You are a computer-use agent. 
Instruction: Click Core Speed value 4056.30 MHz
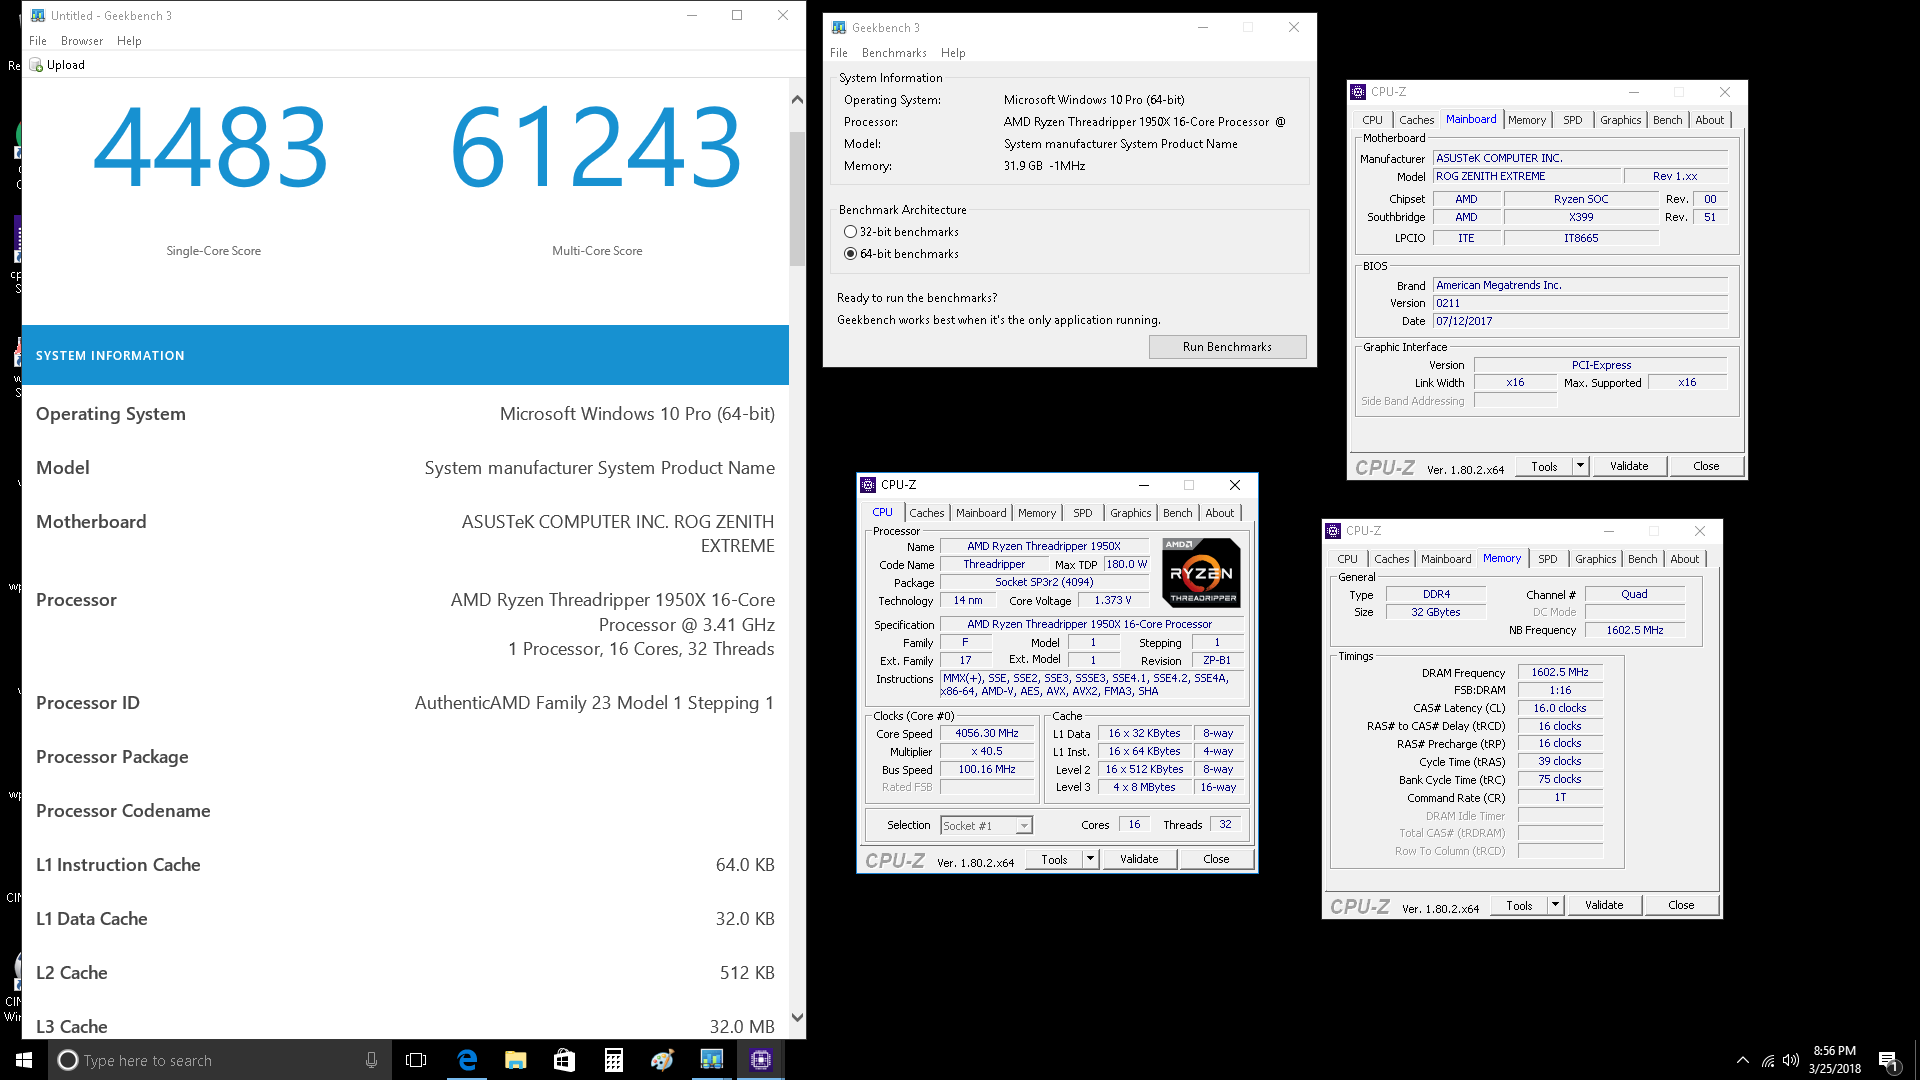(986, 733)
